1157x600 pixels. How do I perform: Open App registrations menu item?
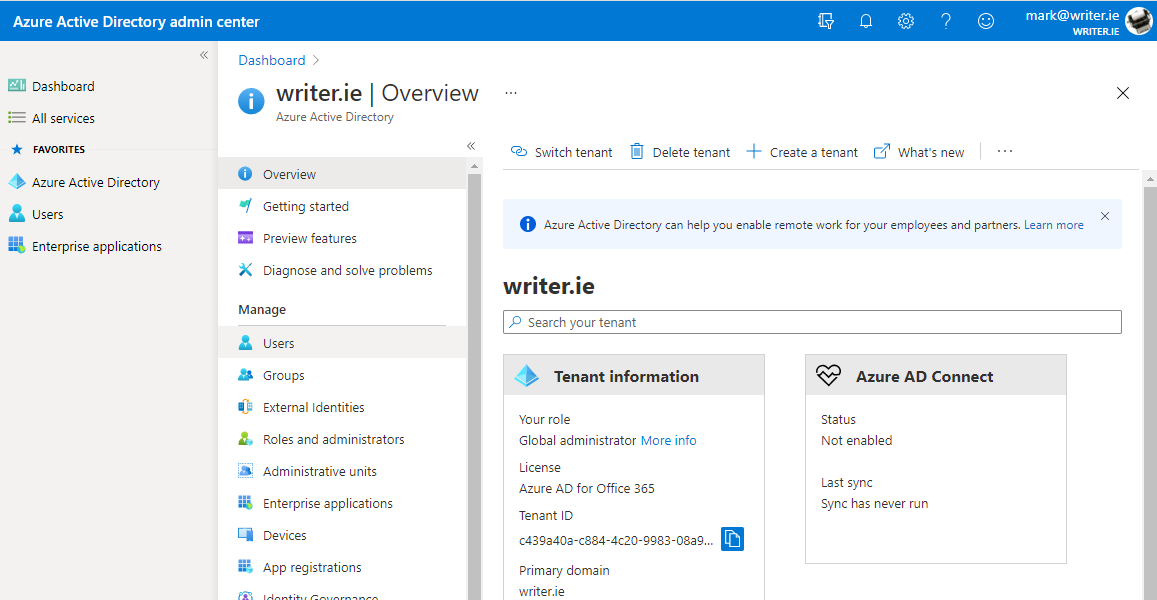(342, 567)
